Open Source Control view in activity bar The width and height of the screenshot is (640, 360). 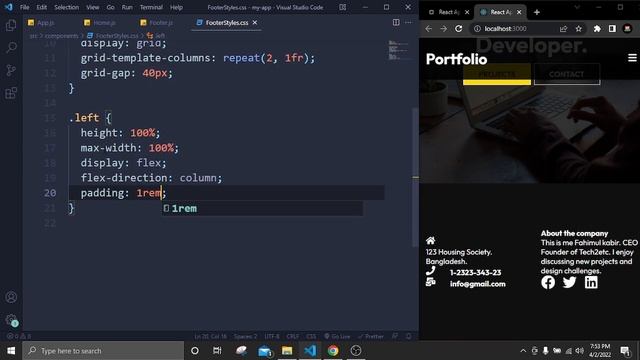tap(11, 70)
